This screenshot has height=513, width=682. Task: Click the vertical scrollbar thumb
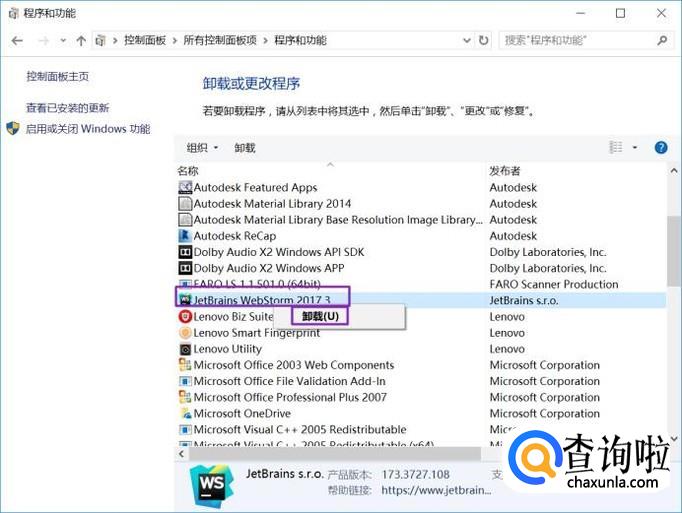point(674,251)
